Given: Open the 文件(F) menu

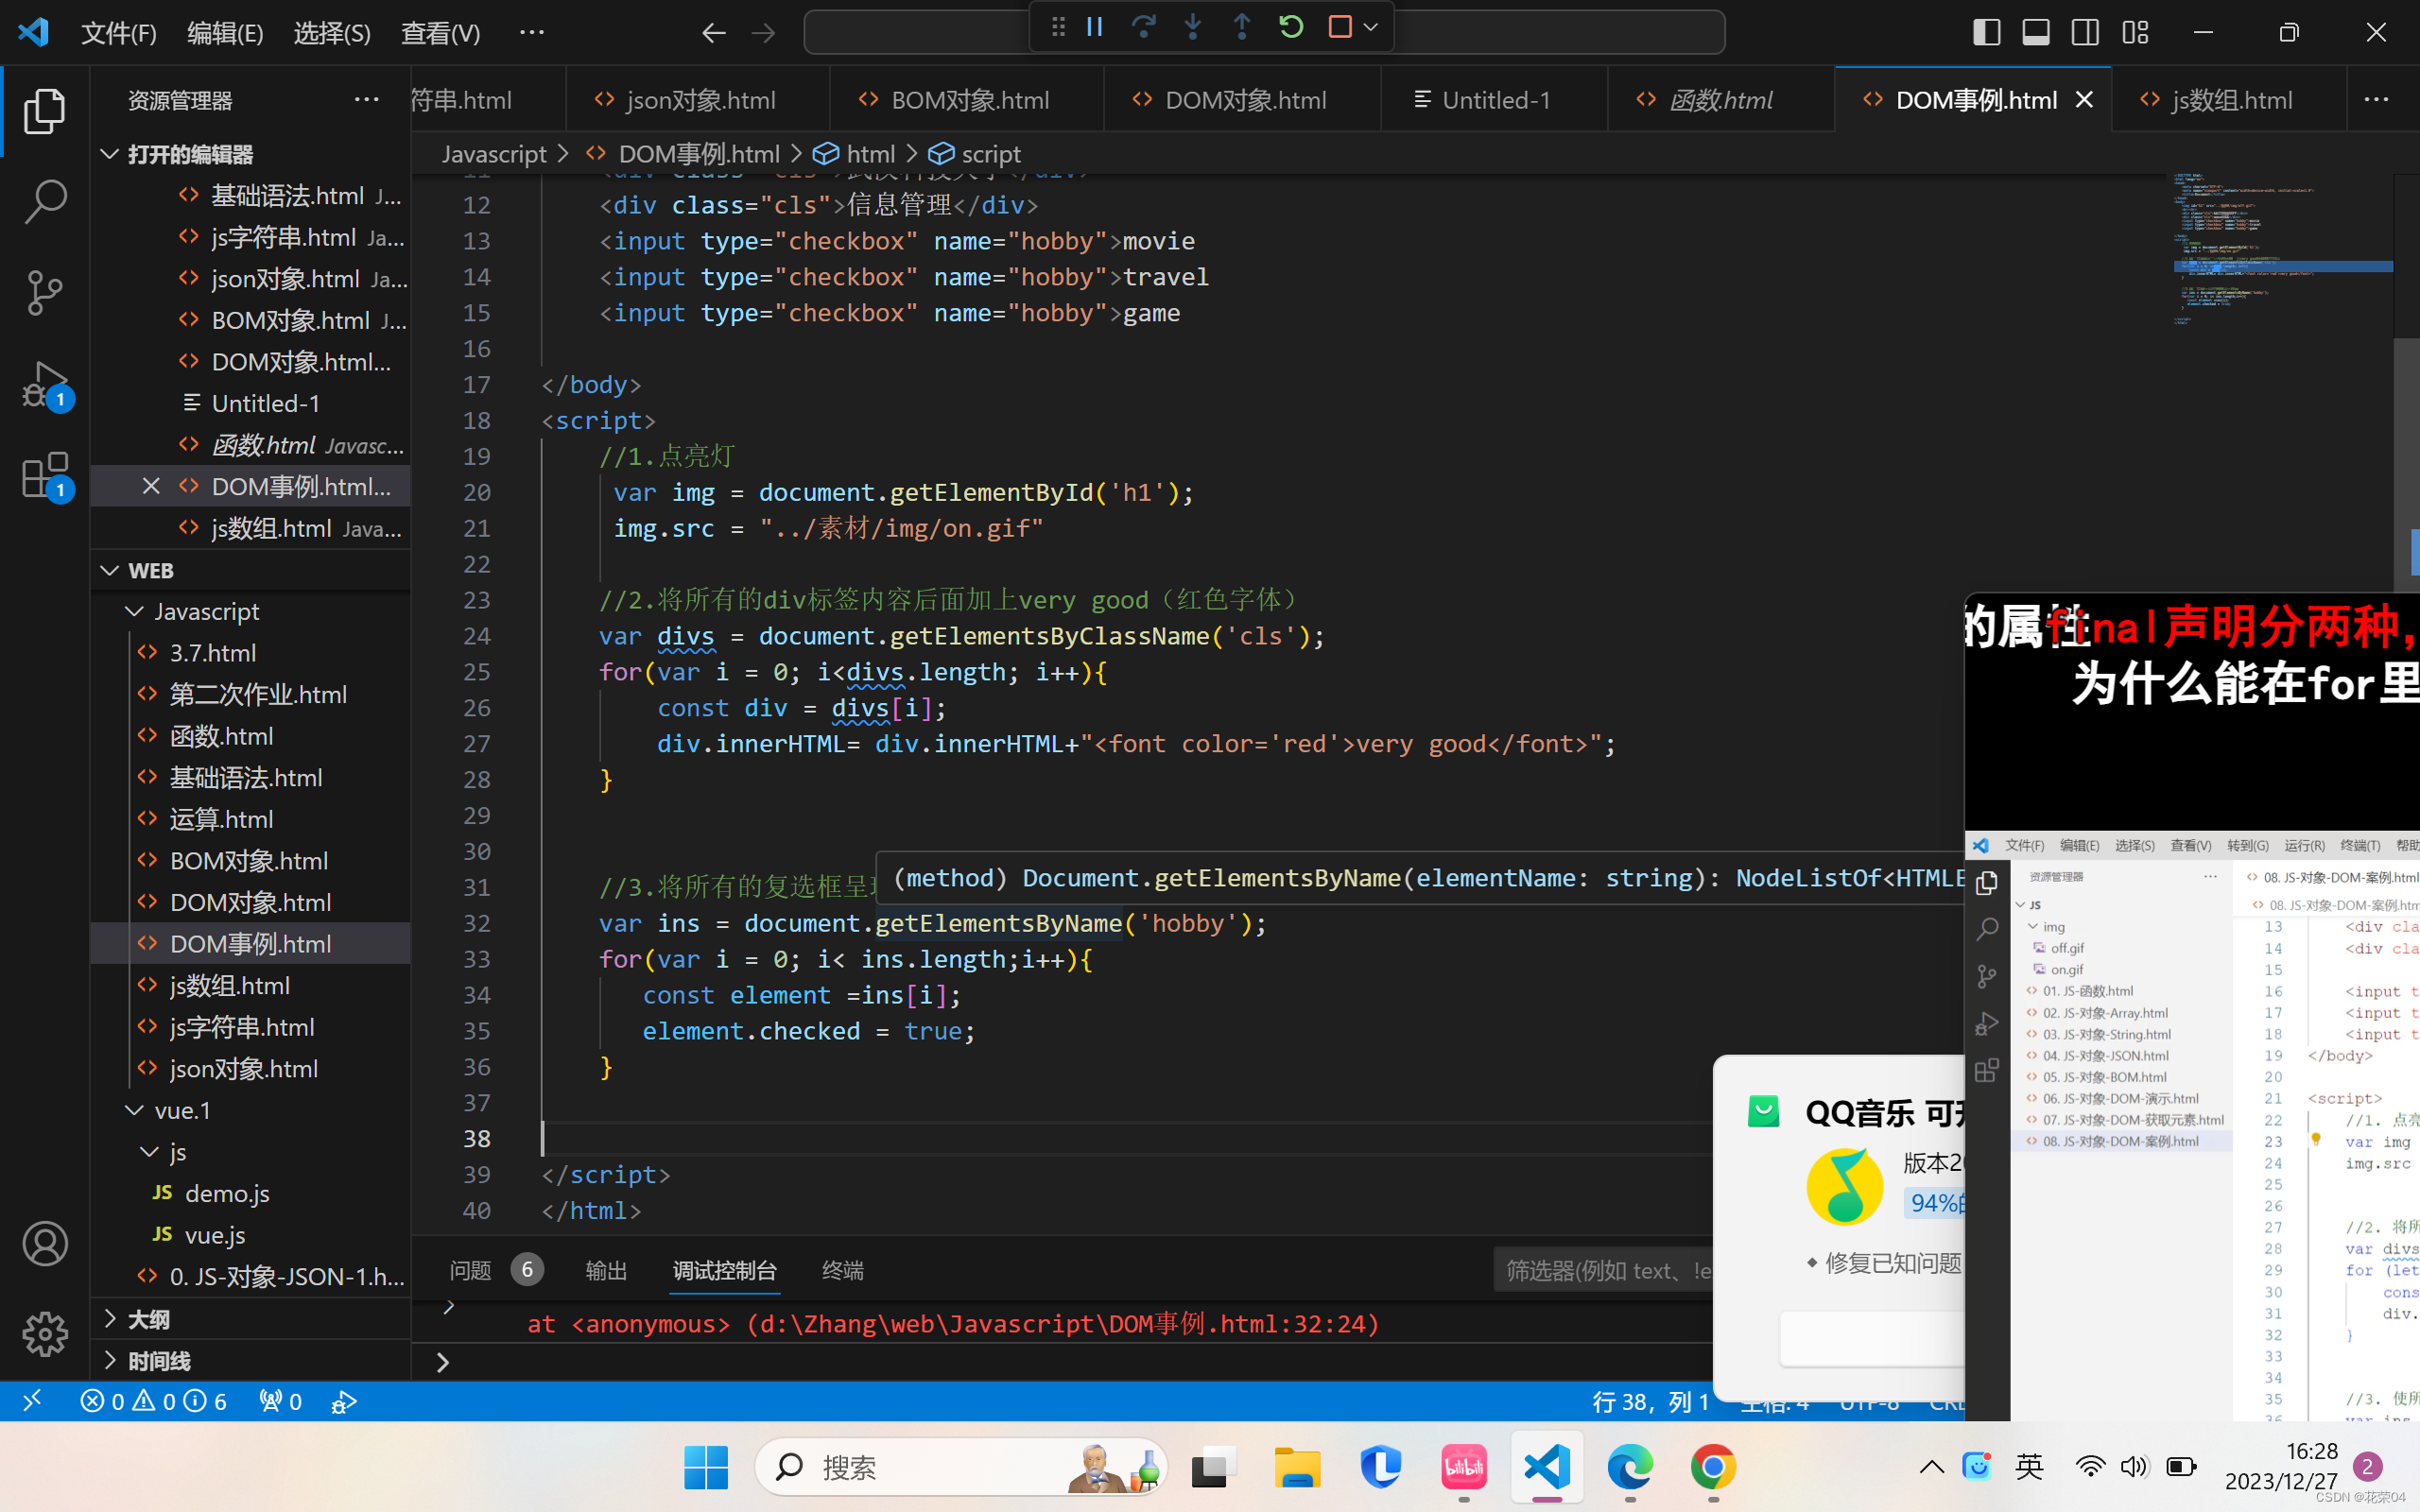Looking at the screenshot, I should click(118, 33).
